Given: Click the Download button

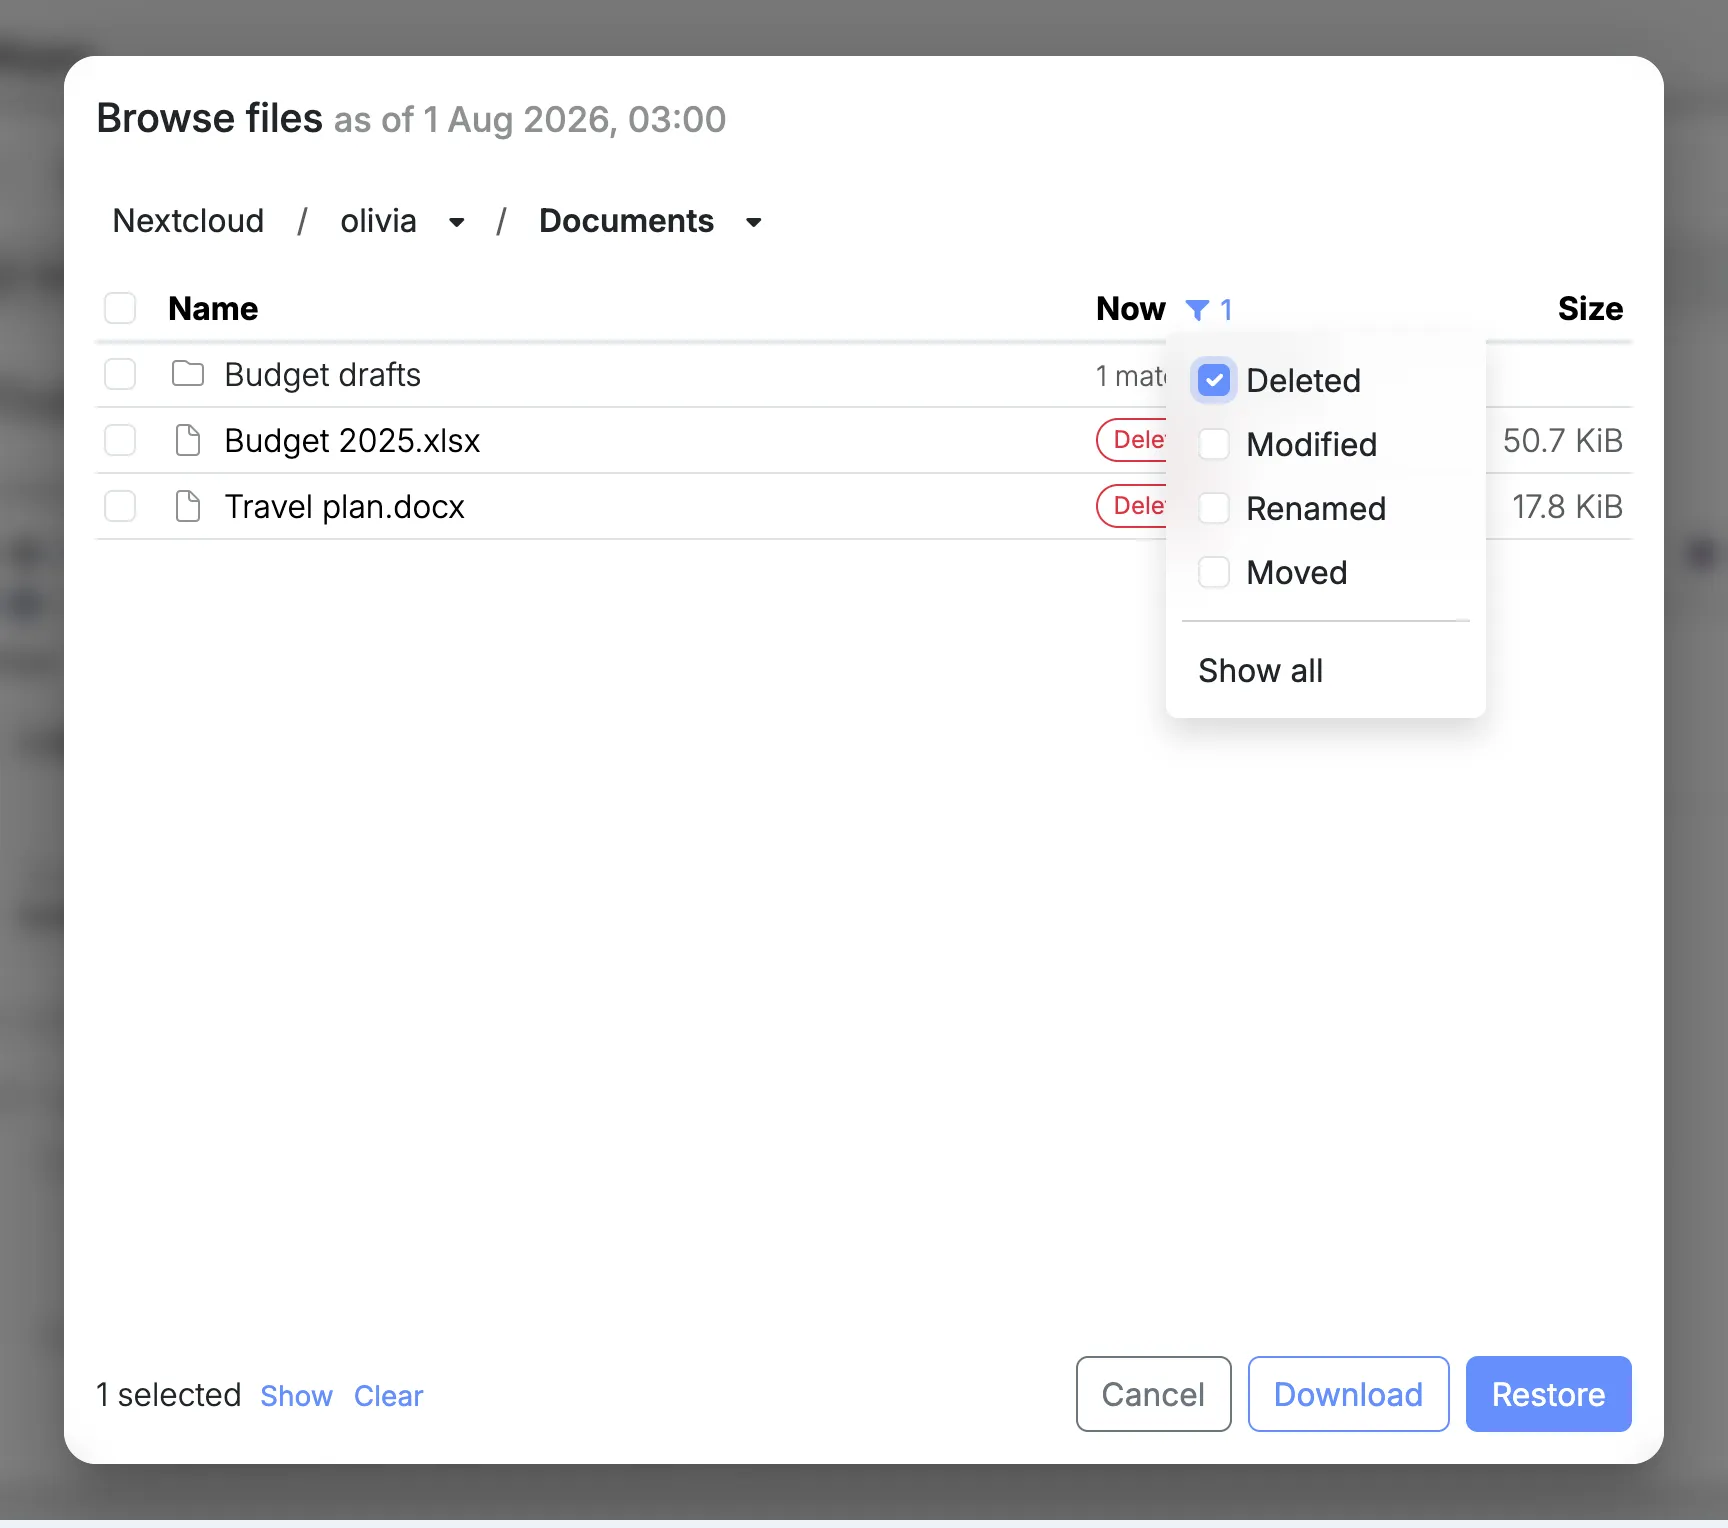Looking at the screenshot, I should [x=1348, y=1394].
